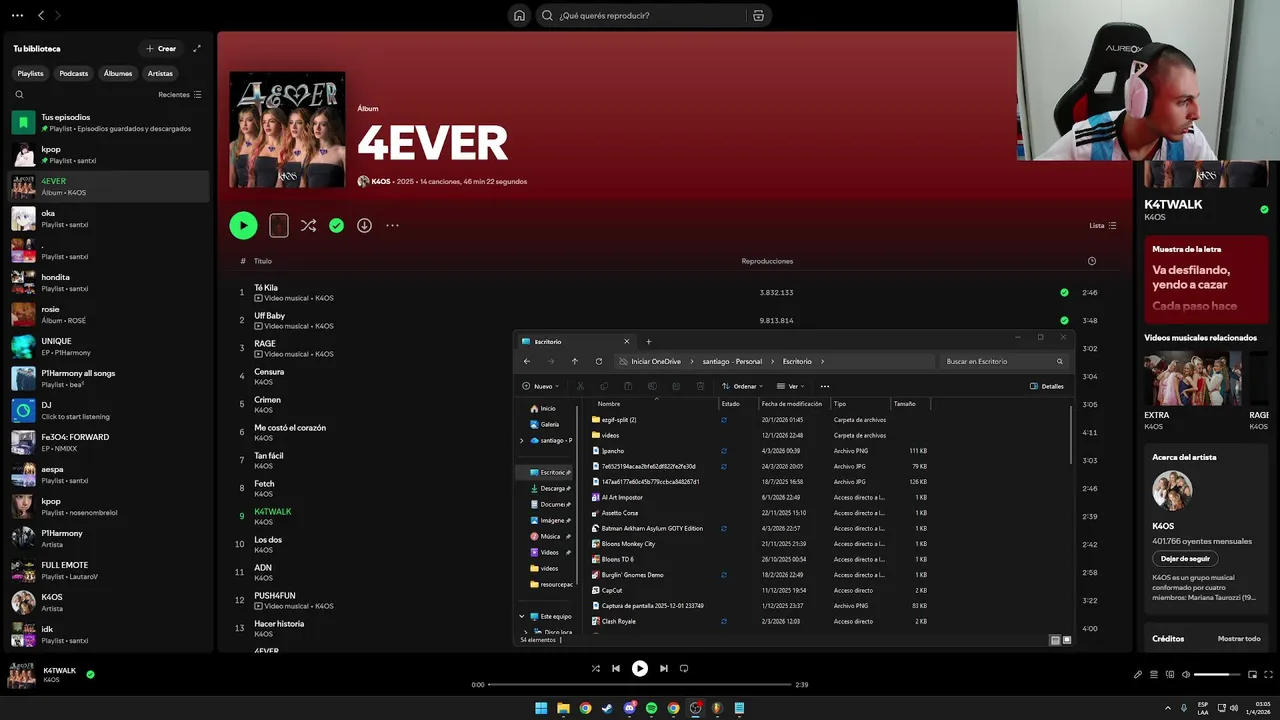Click in the ¿Qué querés reproducir? search field
The height and width of the screenshot is (720, 1280).
pyautogui.click(x=648, y=15)
